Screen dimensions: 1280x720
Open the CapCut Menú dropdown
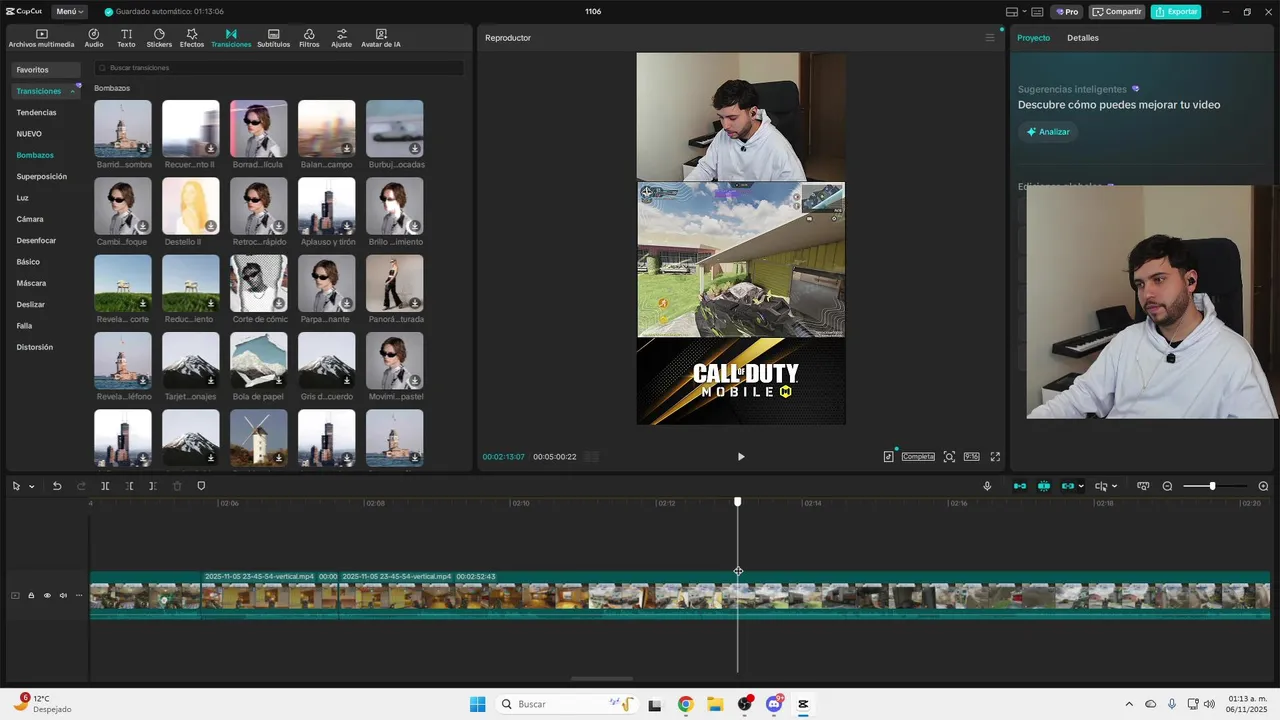coord(70,12)
